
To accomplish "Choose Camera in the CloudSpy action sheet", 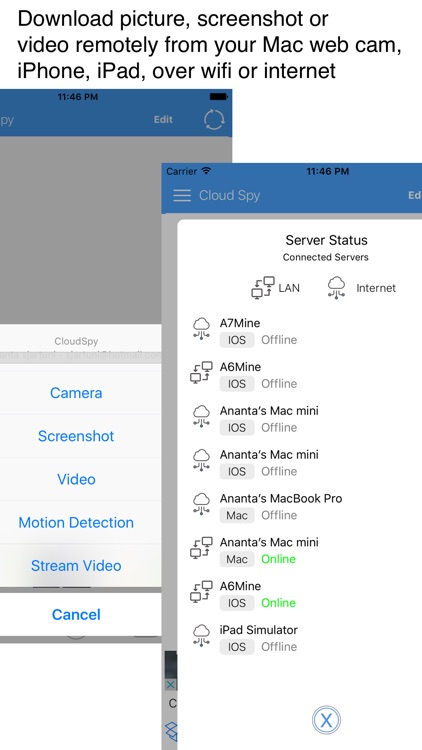I will (76, 393).
